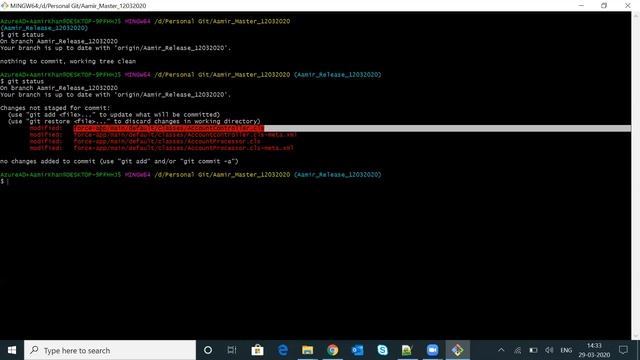Image resolution: width=640 pixels, height=360 pixels.
Task: Open the volume control in the tray
Action: pos(549,350)
